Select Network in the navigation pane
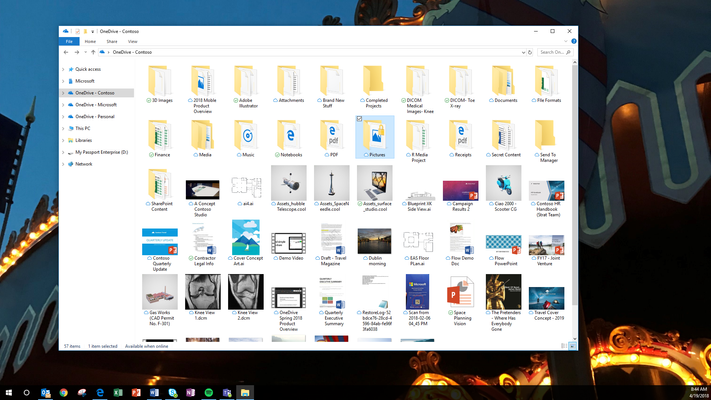 tap(83, 164)
